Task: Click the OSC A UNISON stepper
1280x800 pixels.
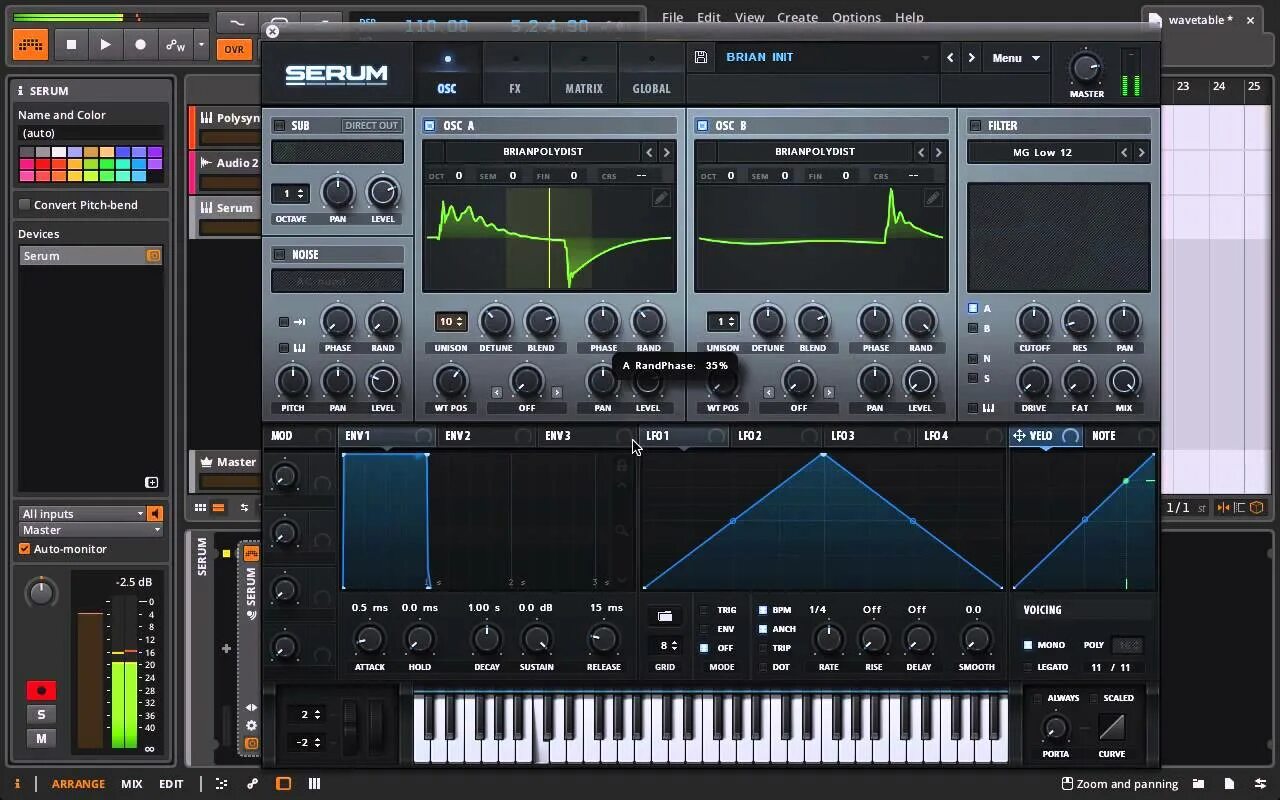Action: [x=451, y=322]
